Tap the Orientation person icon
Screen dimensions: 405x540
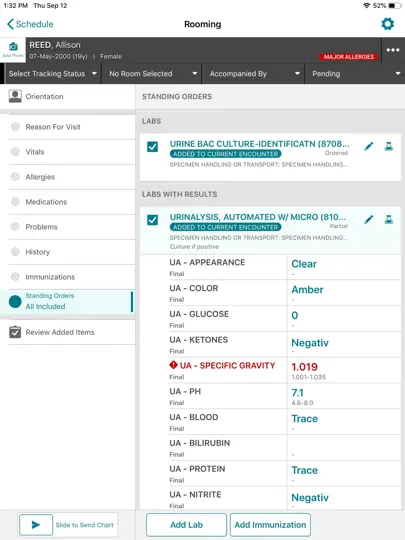[x=15, y=96]
